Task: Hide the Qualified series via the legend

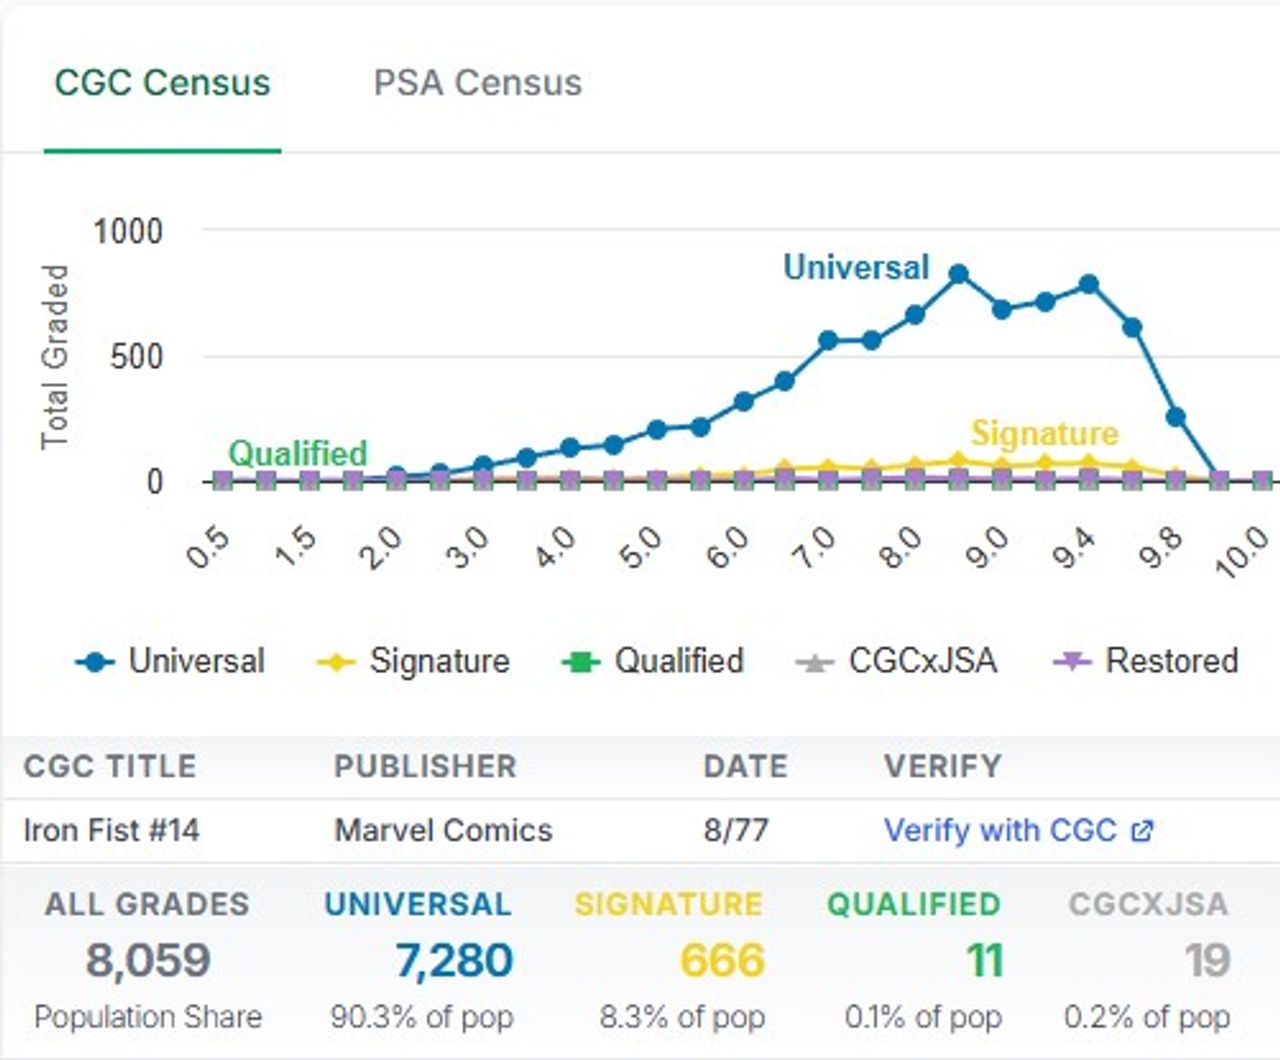Action: (x=678, y=661)
